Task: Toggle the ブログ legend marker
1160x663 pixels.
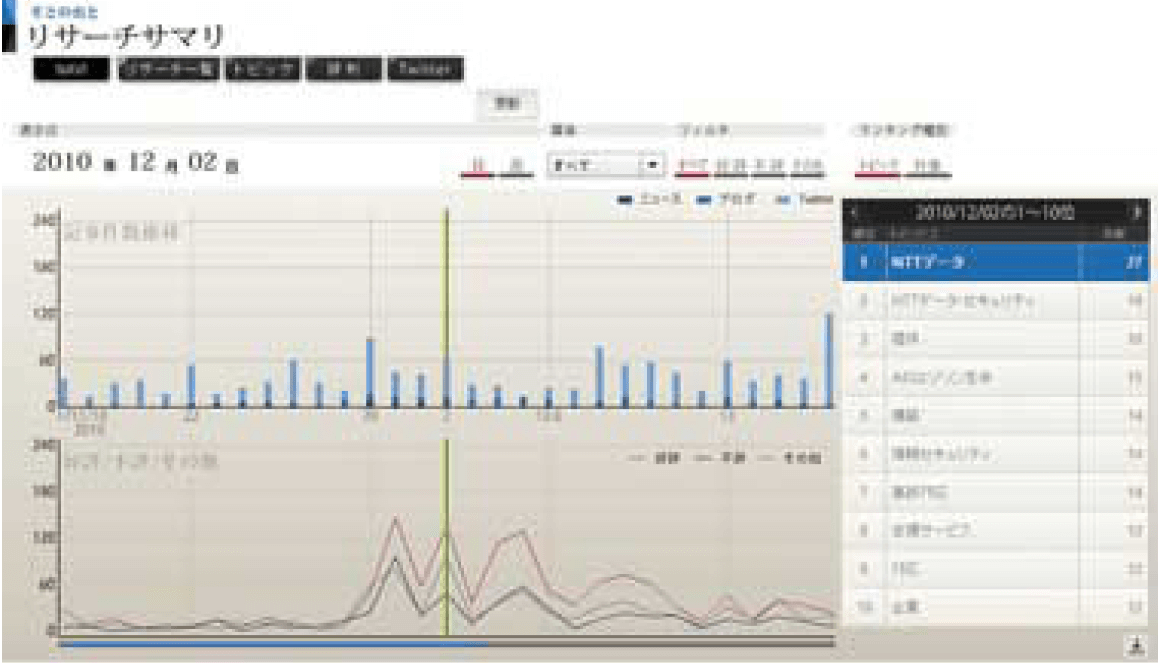Action: point(703,200)
